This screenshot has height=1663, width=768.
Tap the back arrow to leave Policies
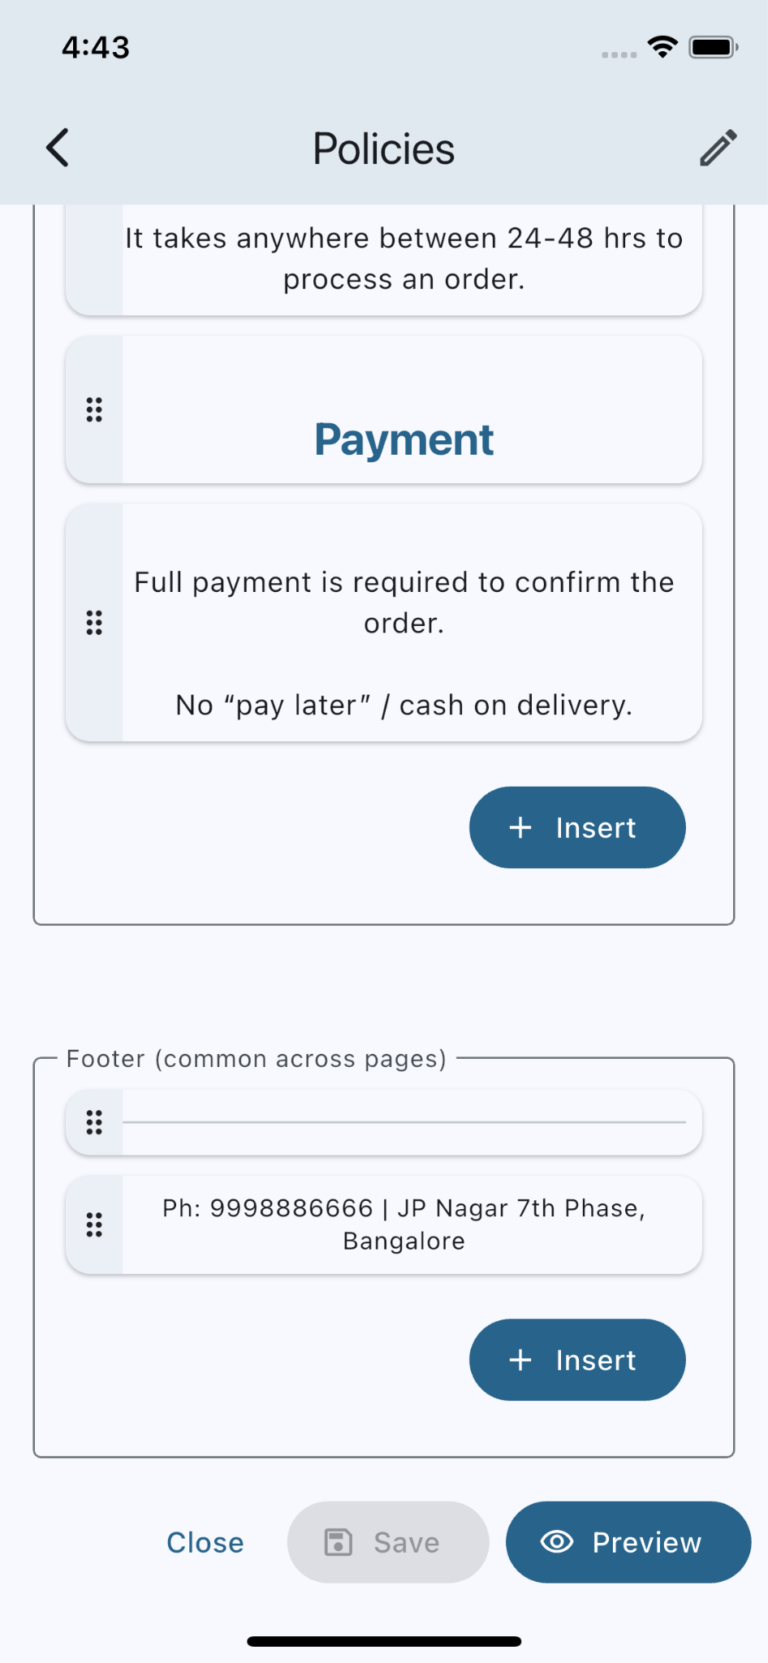click(56, 147)
